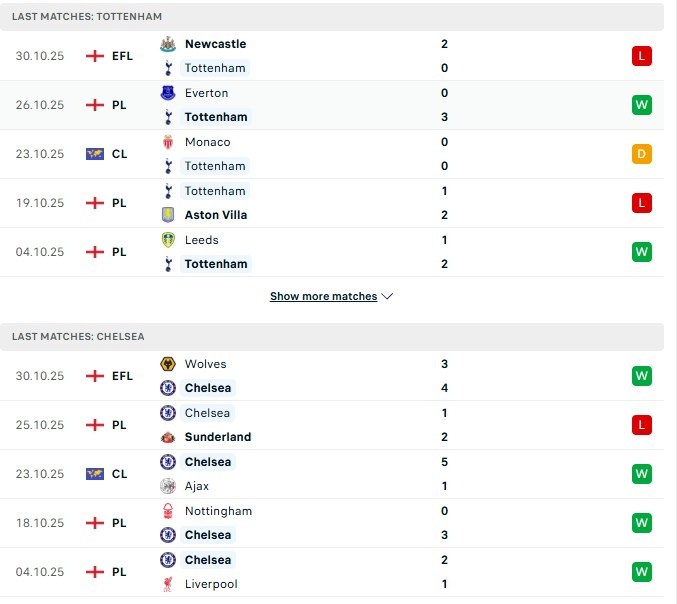Click the chevron next to Show more matches
Image resolution: width=677 pixels, height=604 pixels.
pyautogui.click(x=388, y=297)
